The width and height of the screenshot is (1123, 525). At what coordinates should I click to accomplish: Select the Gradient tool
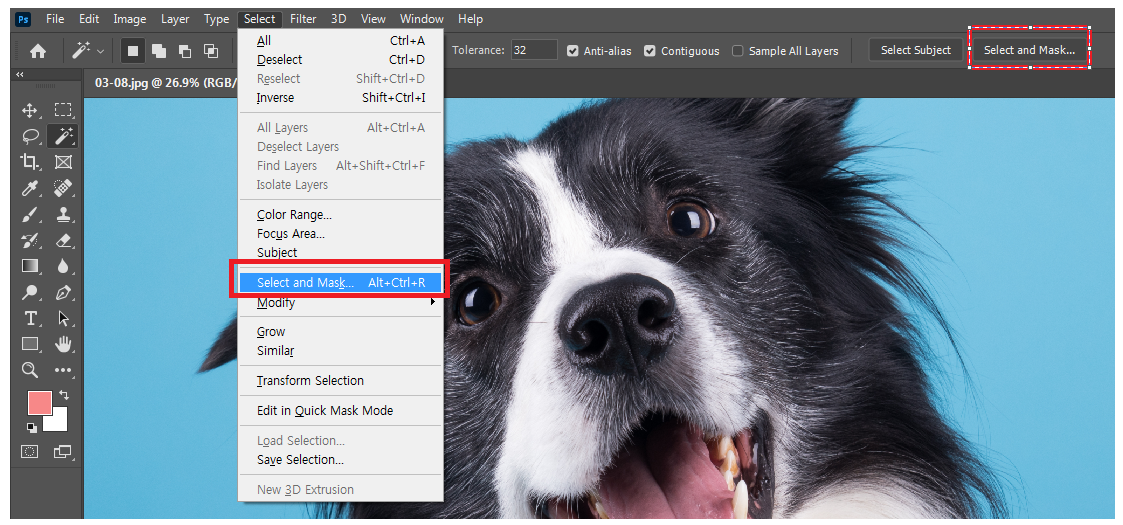29,266
